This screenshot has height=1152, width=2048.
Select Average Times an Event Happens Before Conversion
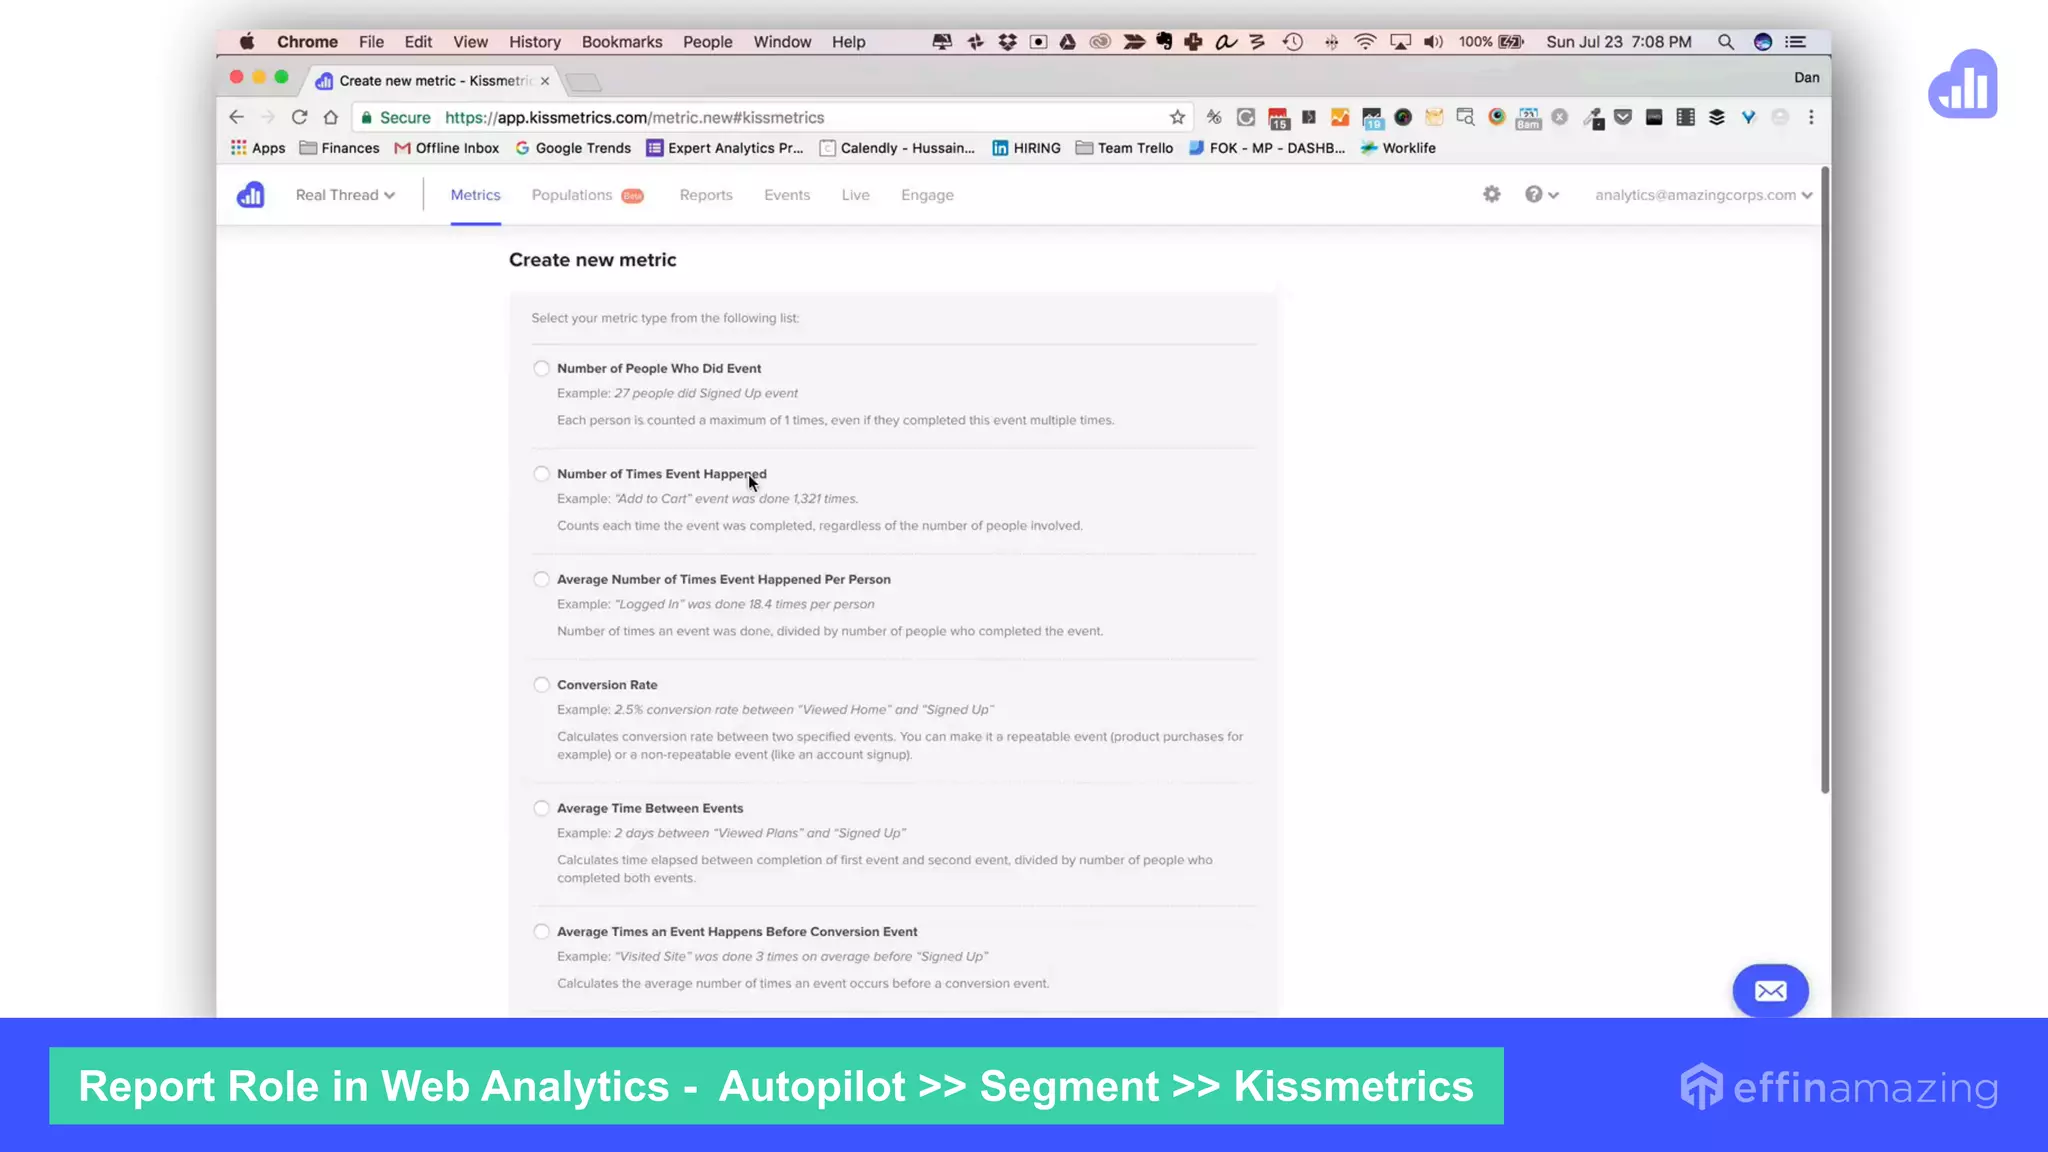pyautogui.click(x=541, y=931)
